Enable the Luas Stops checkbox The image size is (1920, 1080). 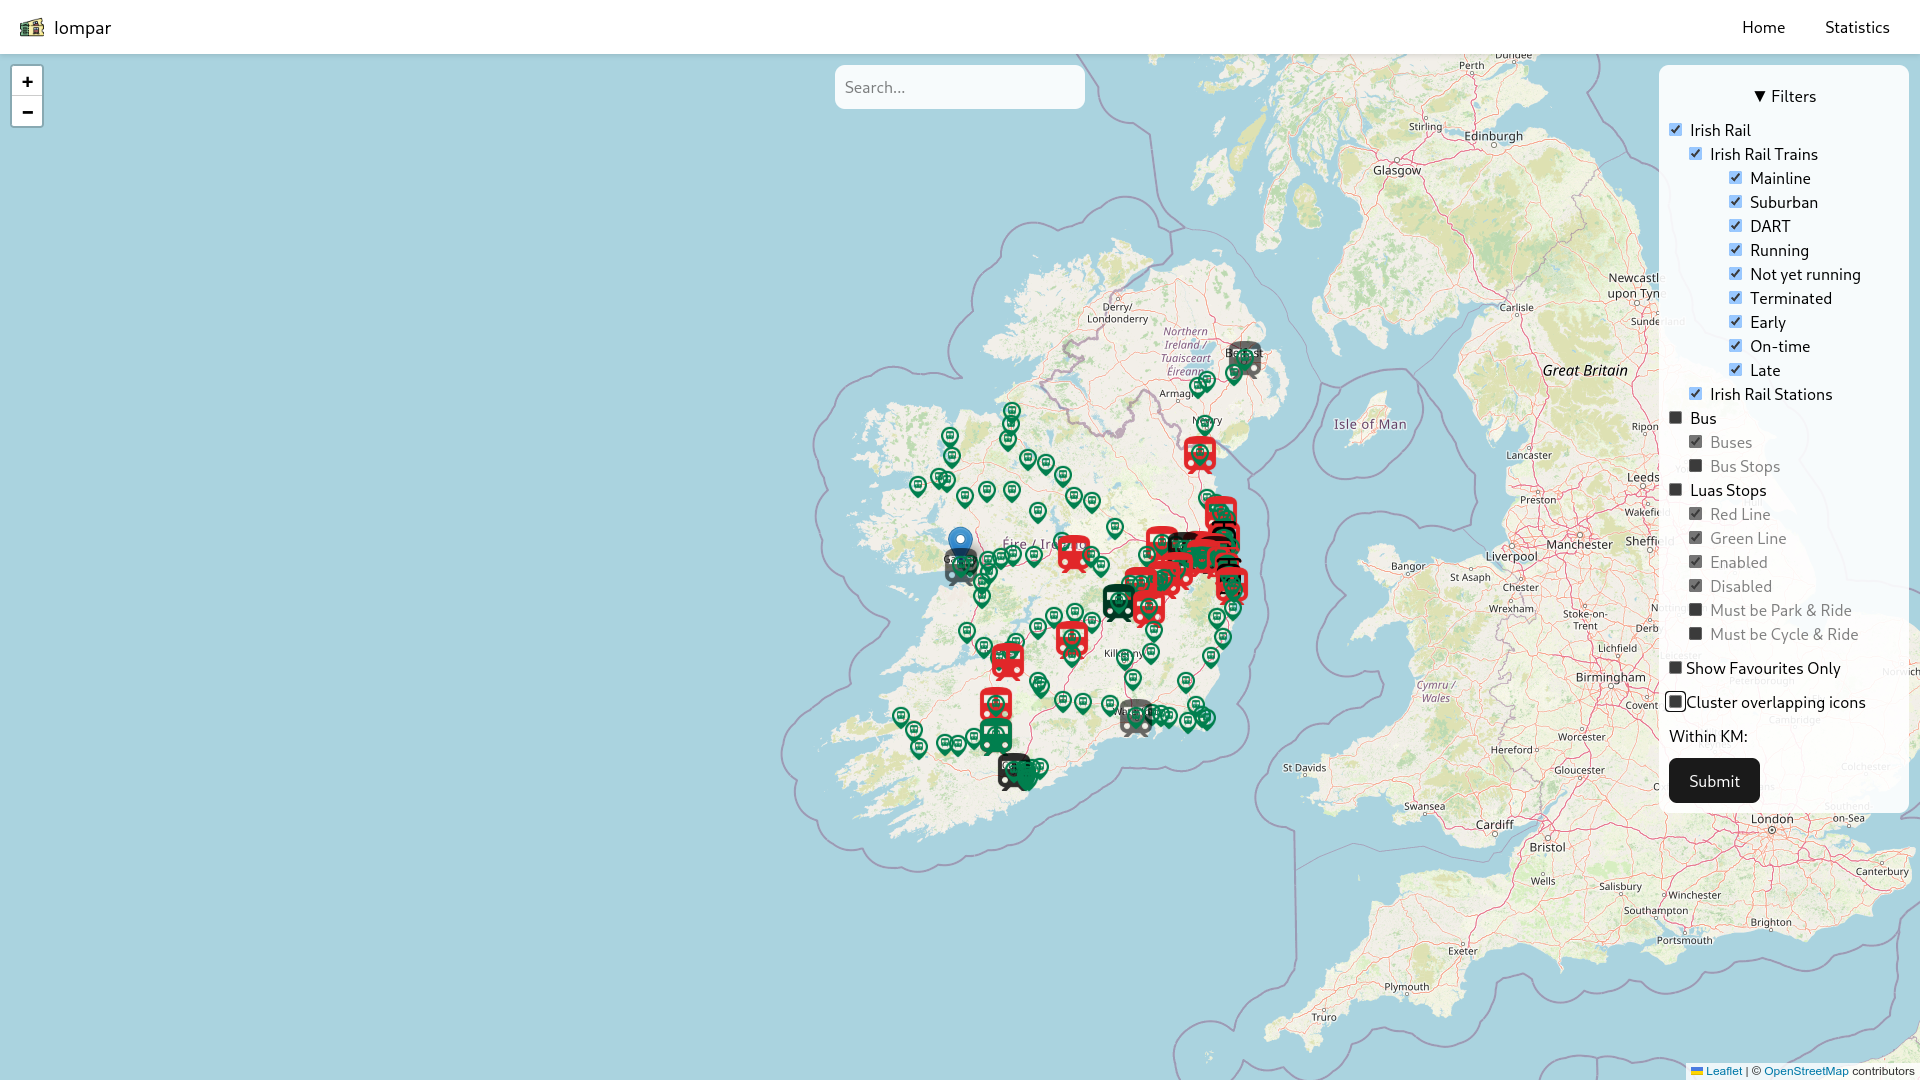point(1676,489)
